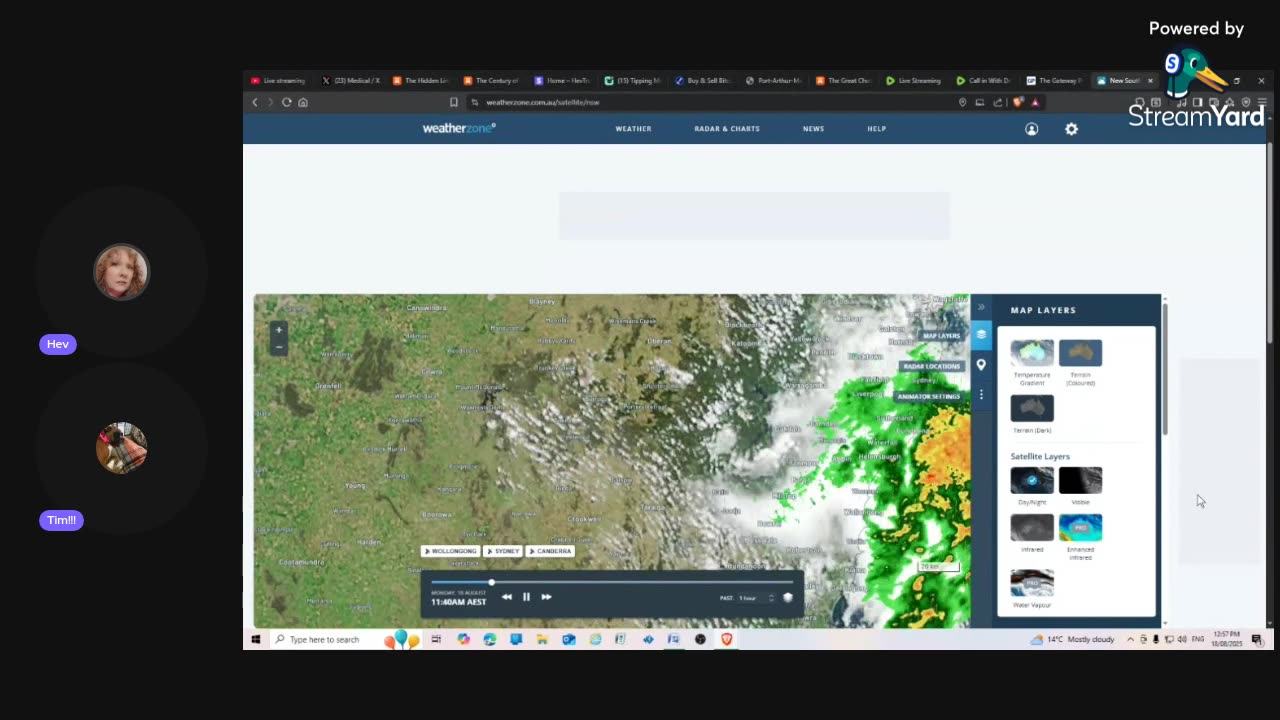Click the animation timeline slider handle
Image resolution: width=1280 pixels, height=720 pixels.
point(491,582)
